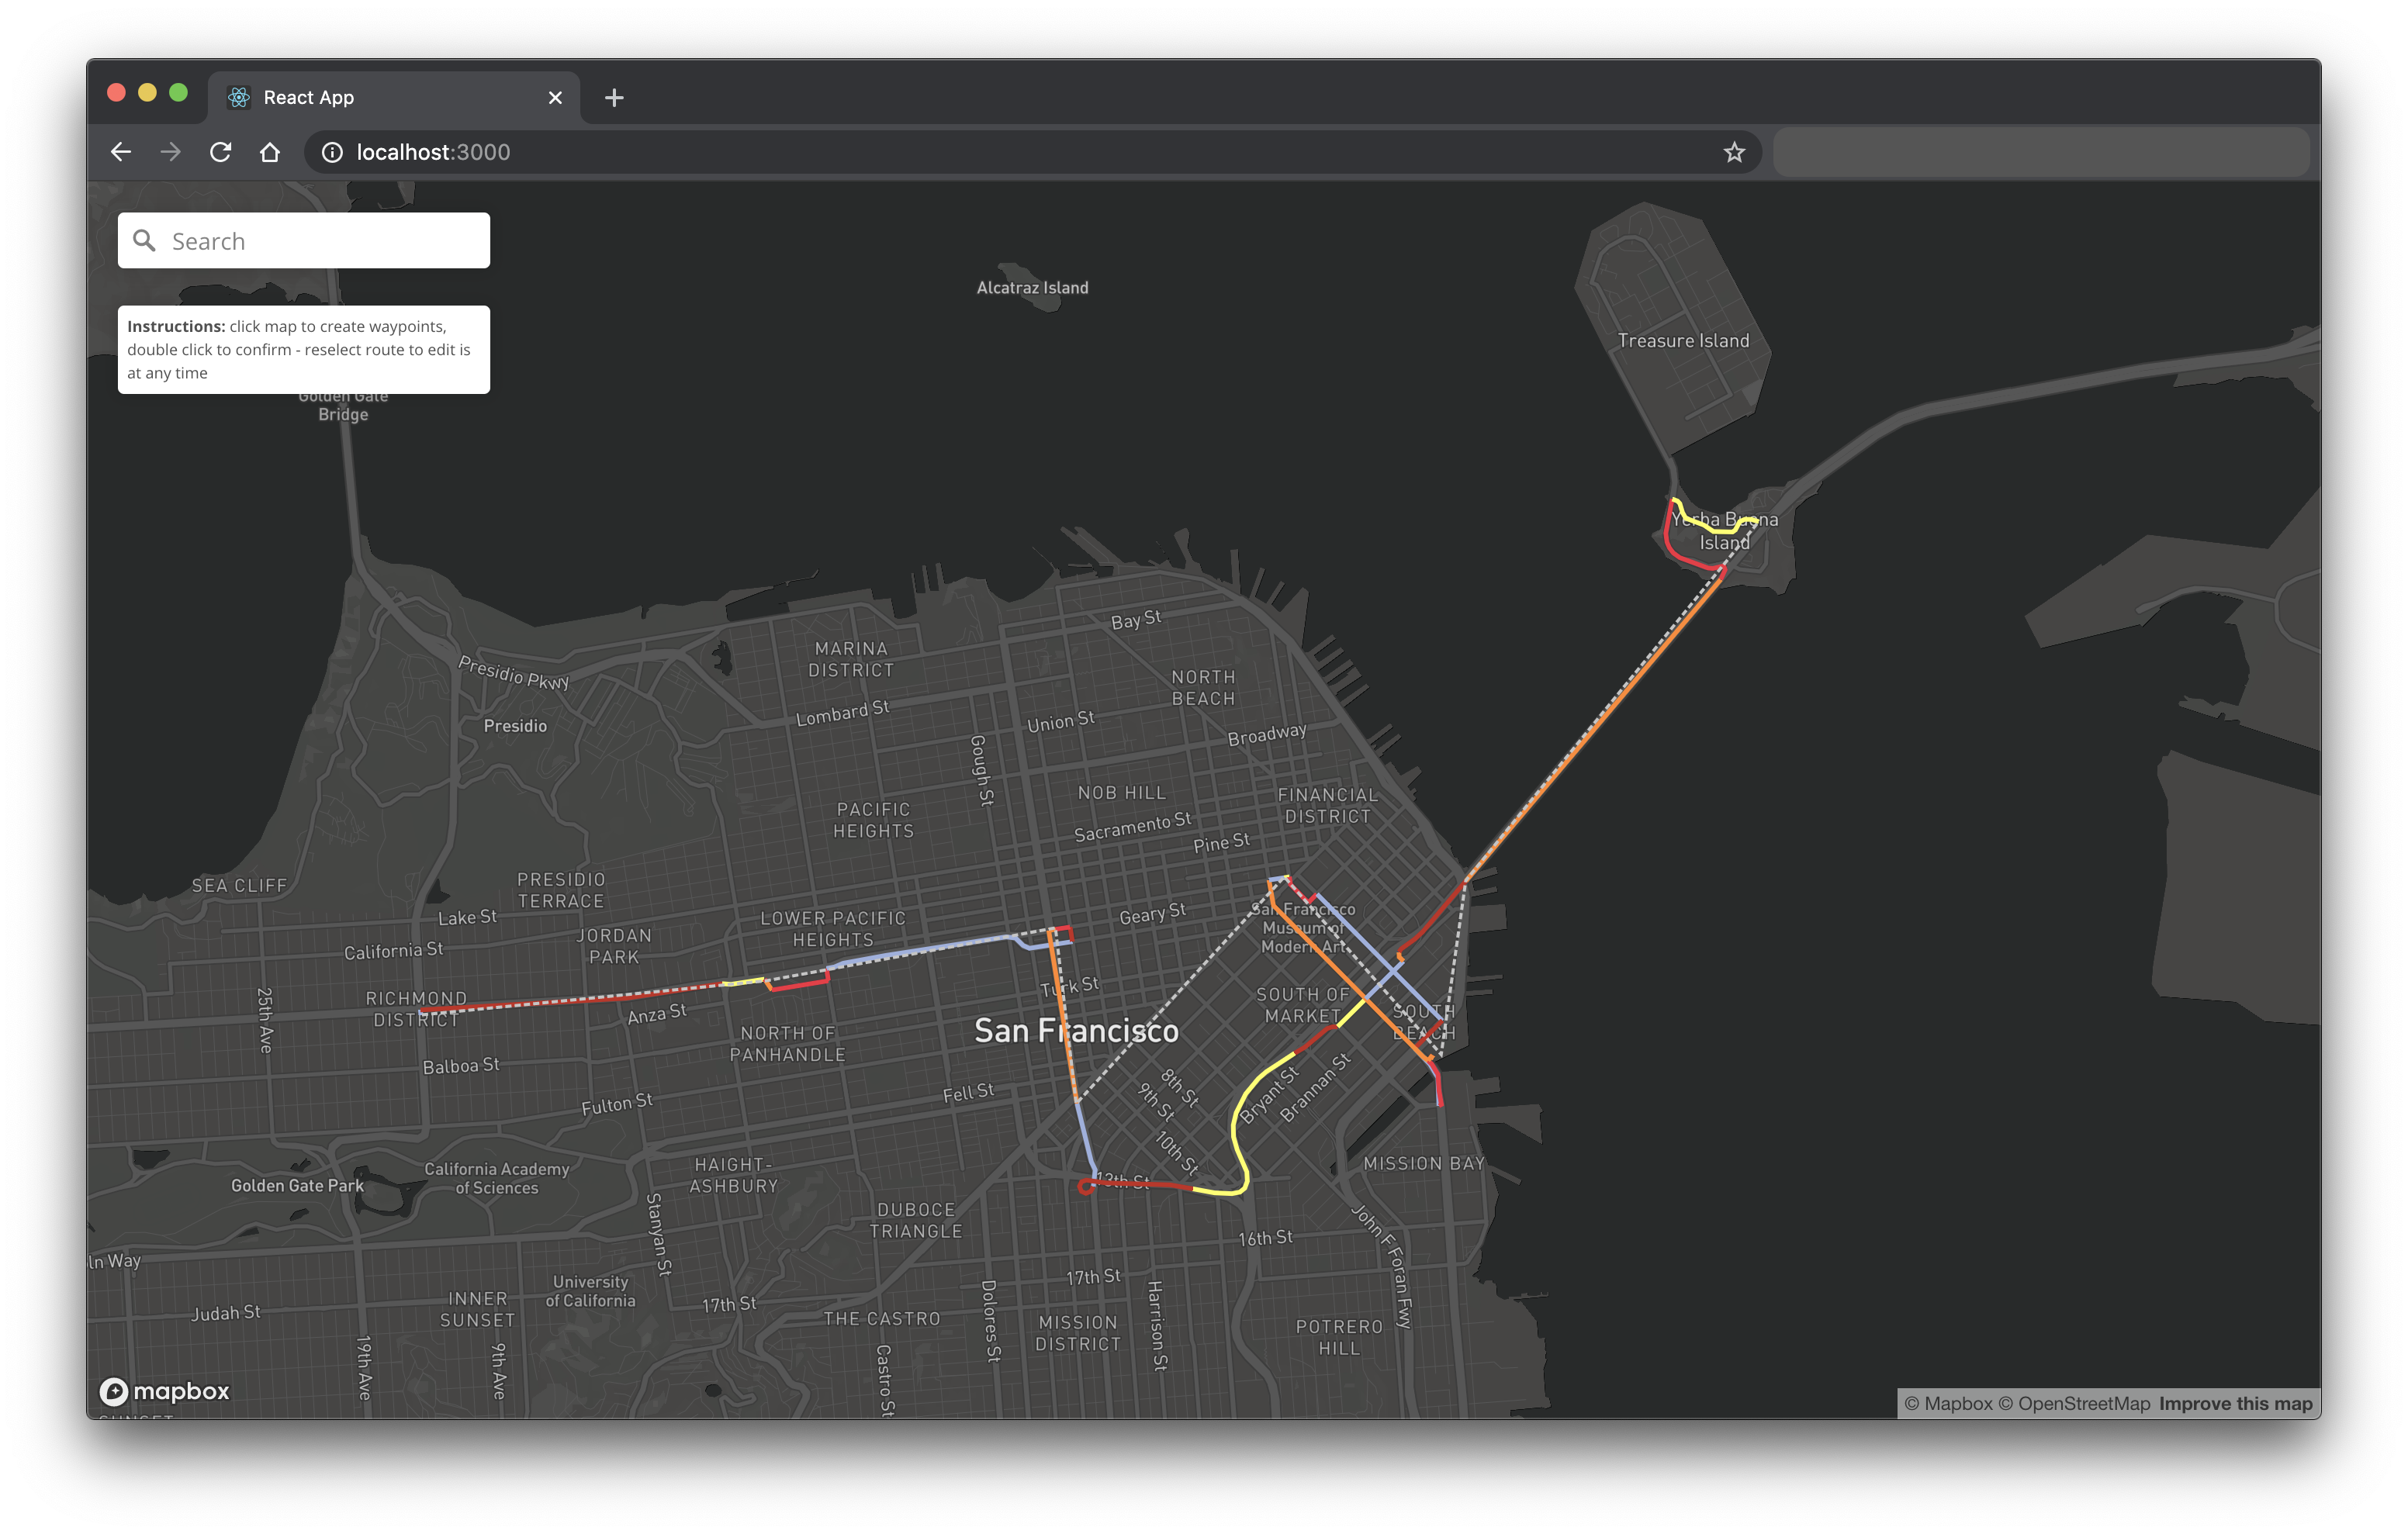
Task: Click the © Mapbox attribution link
Action: pos(1948,1403)
